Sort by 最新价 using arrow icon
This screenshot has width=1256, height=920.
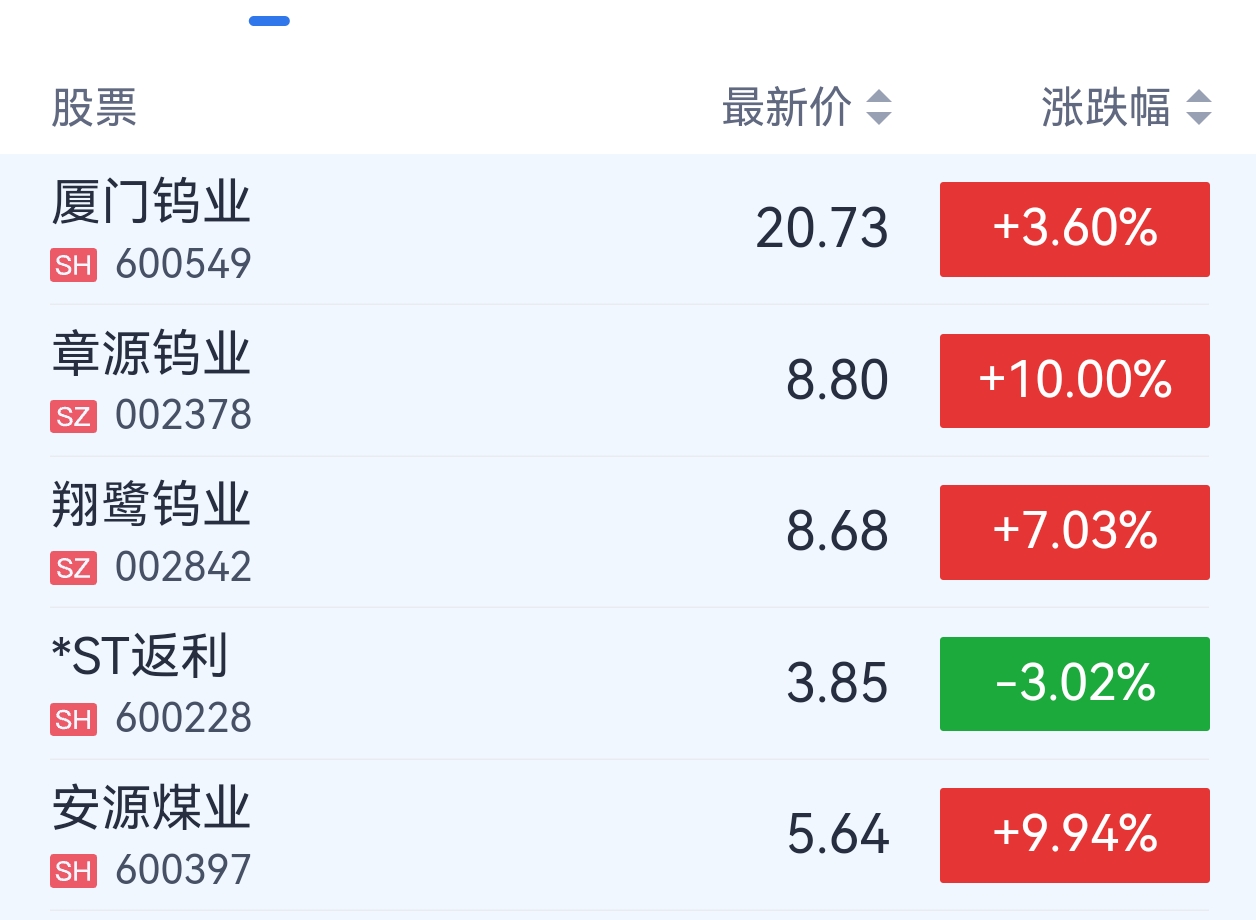(878, 107)
